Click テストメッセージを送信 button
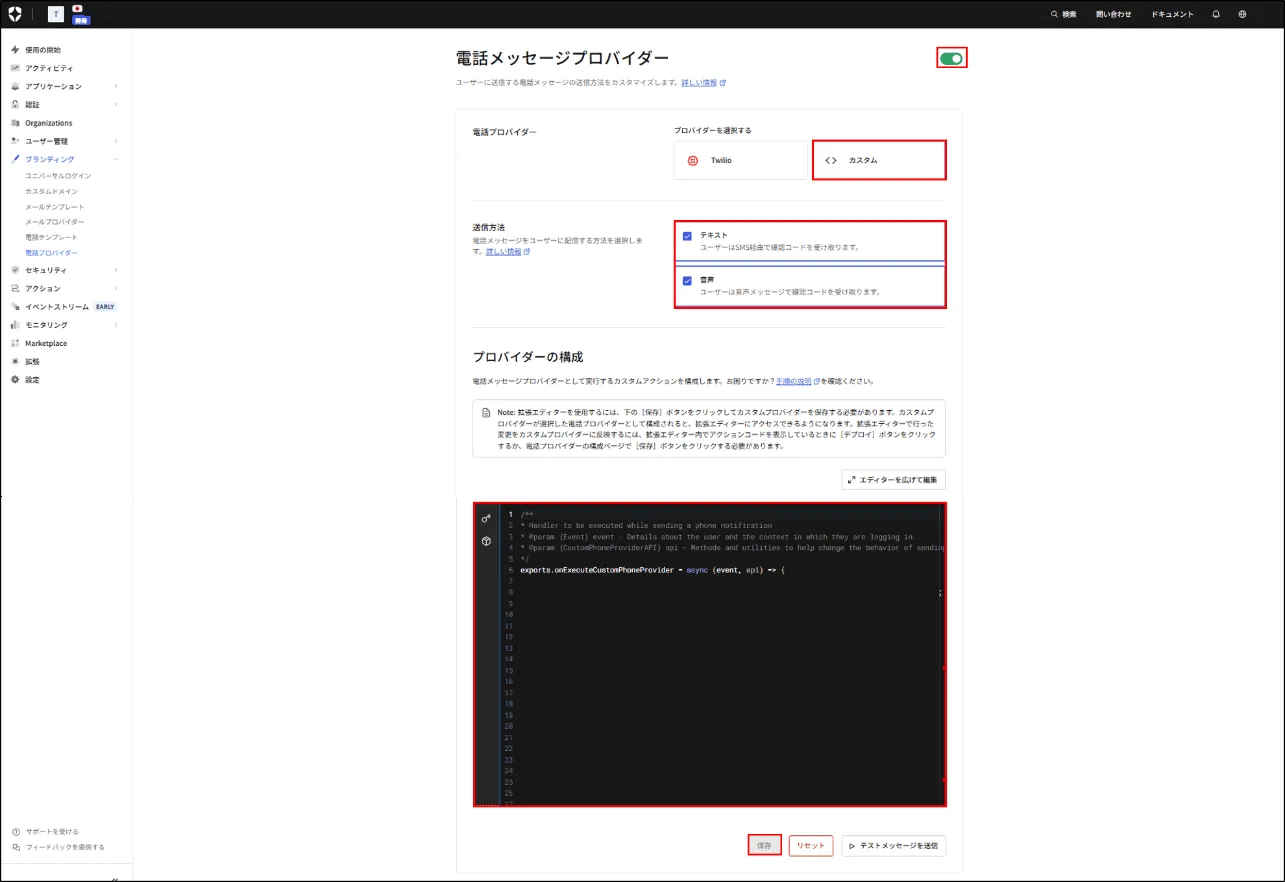 893,845
